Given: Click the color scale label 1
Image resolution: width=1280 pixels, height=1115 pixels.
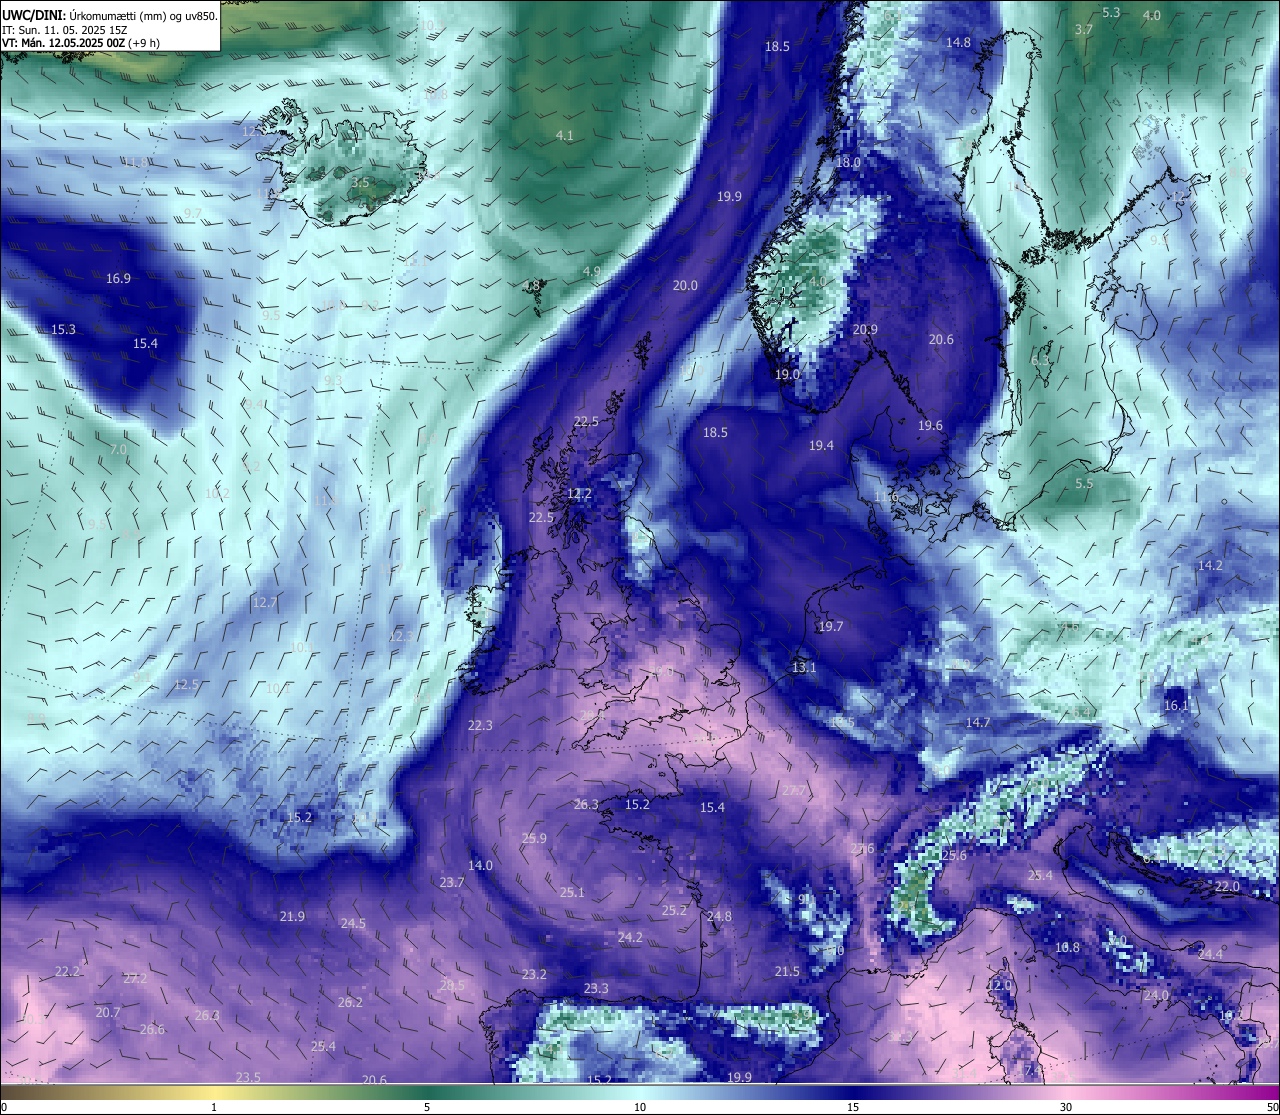Looking at the screenshot, I should click(x=214, y=1107).
